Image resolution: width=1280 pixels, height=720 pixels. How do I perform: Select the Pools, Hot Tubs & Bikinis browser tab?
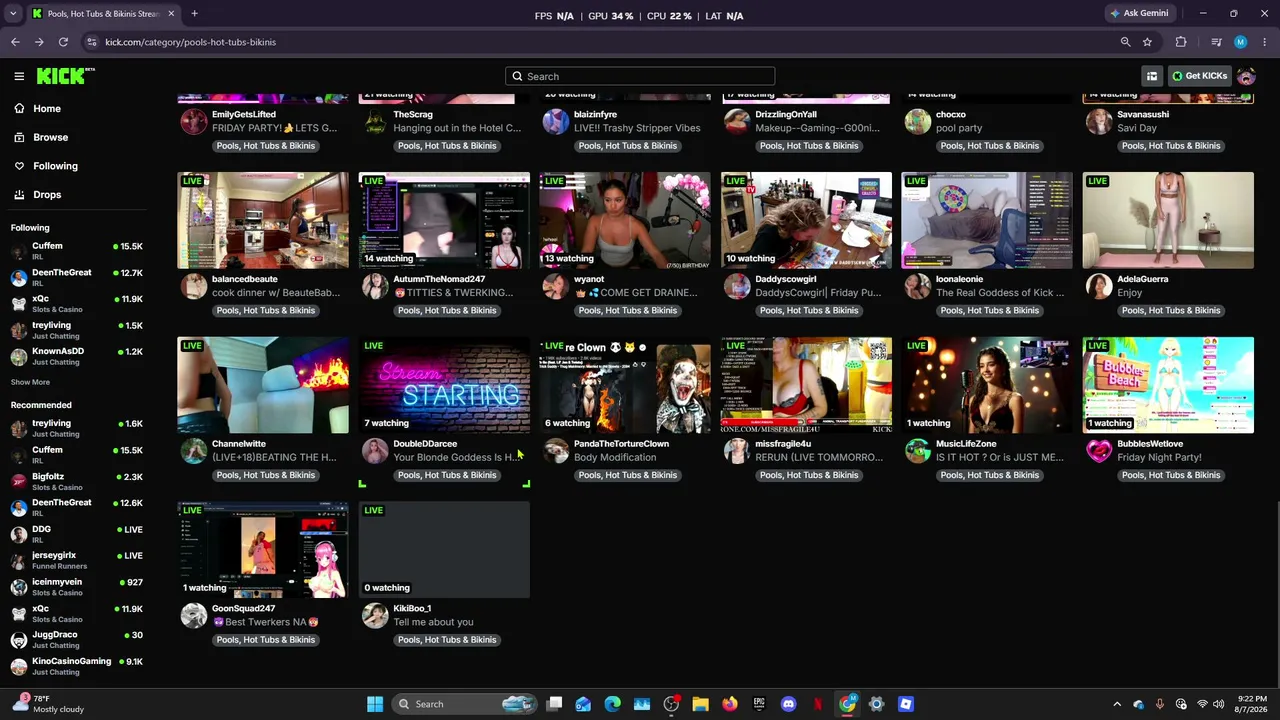pos(102,14)
